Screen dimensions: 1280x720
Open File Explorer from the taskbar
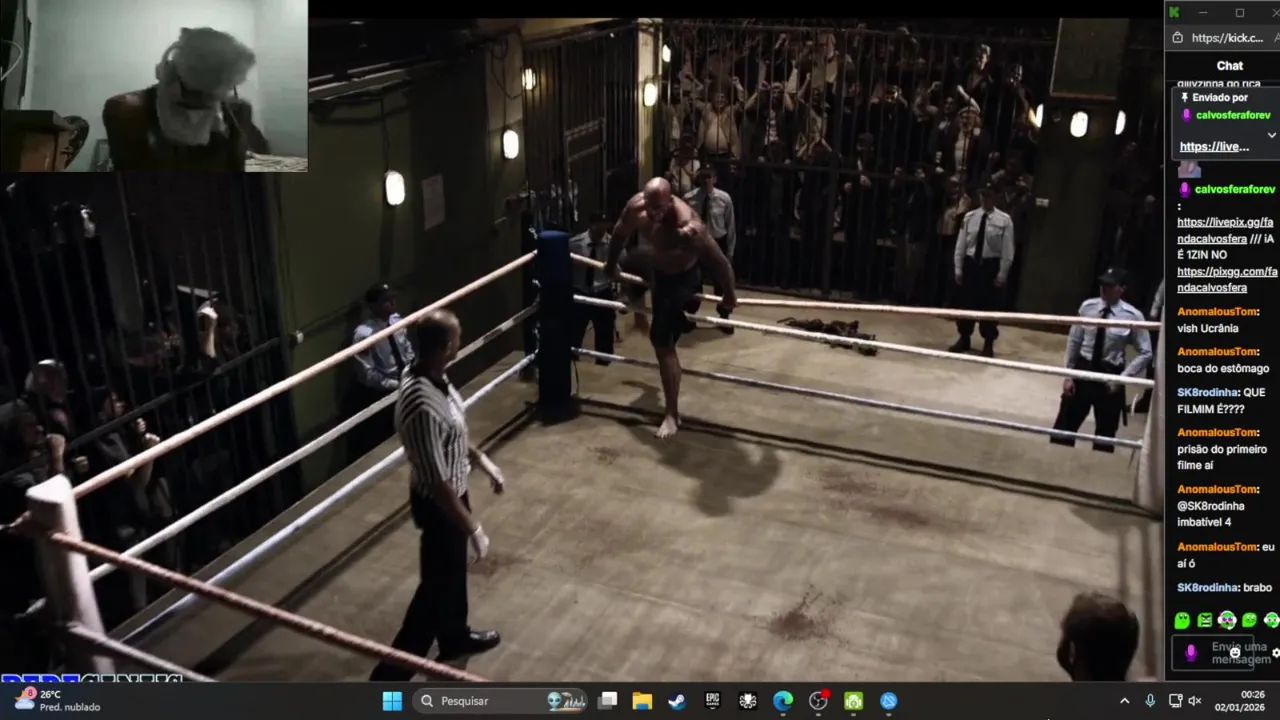[642, 701]
